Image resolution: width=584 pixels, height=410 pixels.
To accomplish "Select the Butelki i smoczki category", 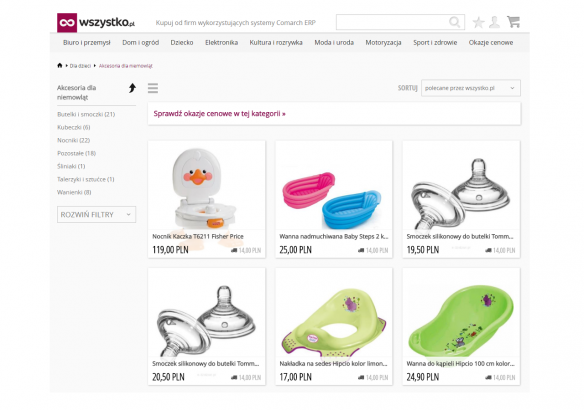I will point(86,114).
